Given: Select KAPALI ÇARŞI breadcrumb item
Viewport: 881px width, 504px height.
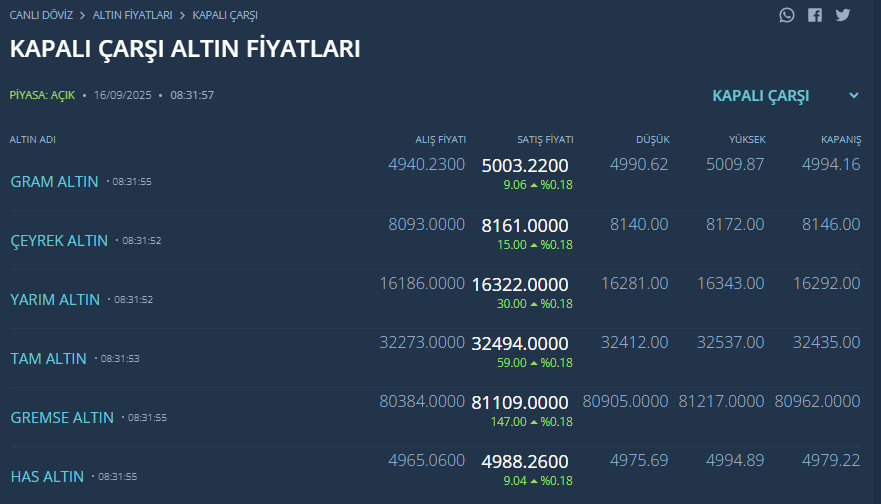Looking at the screenshot, I should tap(225, 16).
